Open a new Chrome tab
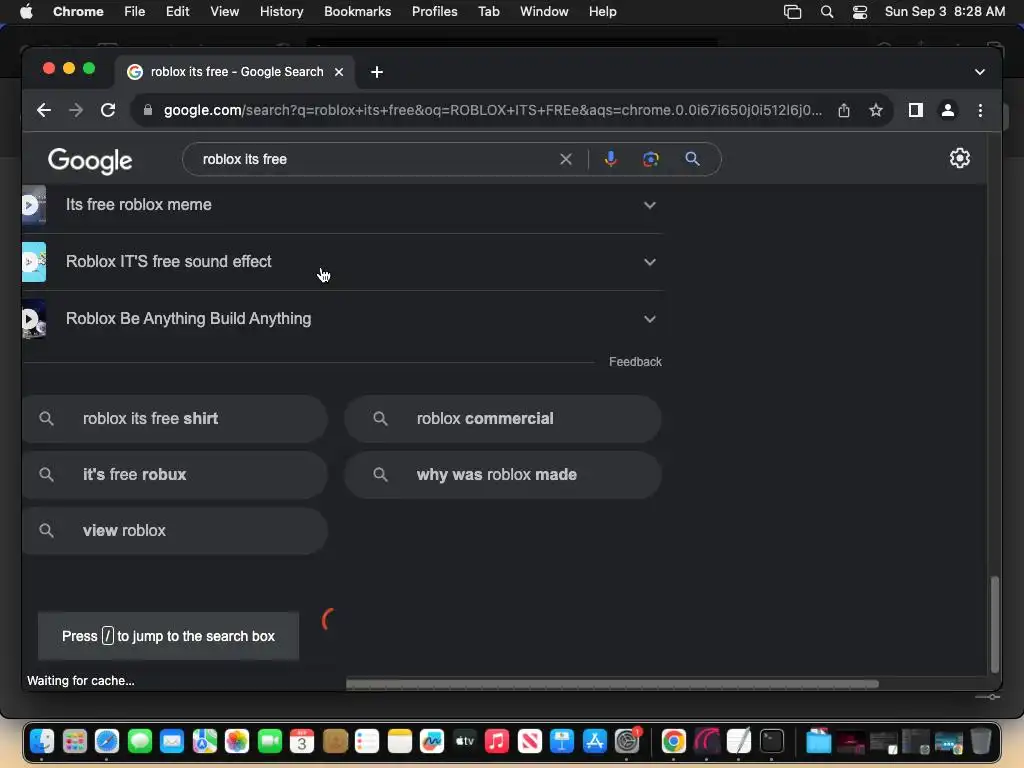 click(377, 72)
